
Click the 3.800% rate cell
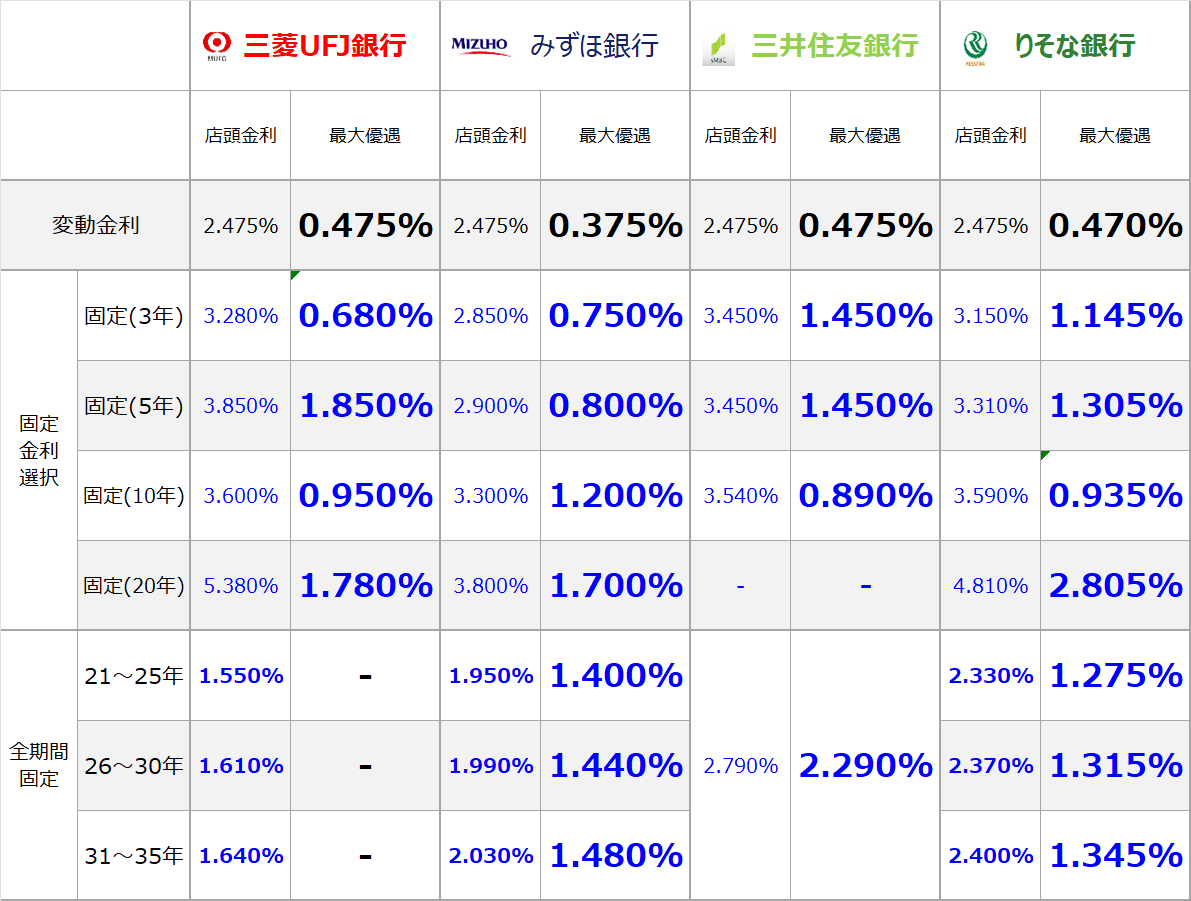coord(490,585)
